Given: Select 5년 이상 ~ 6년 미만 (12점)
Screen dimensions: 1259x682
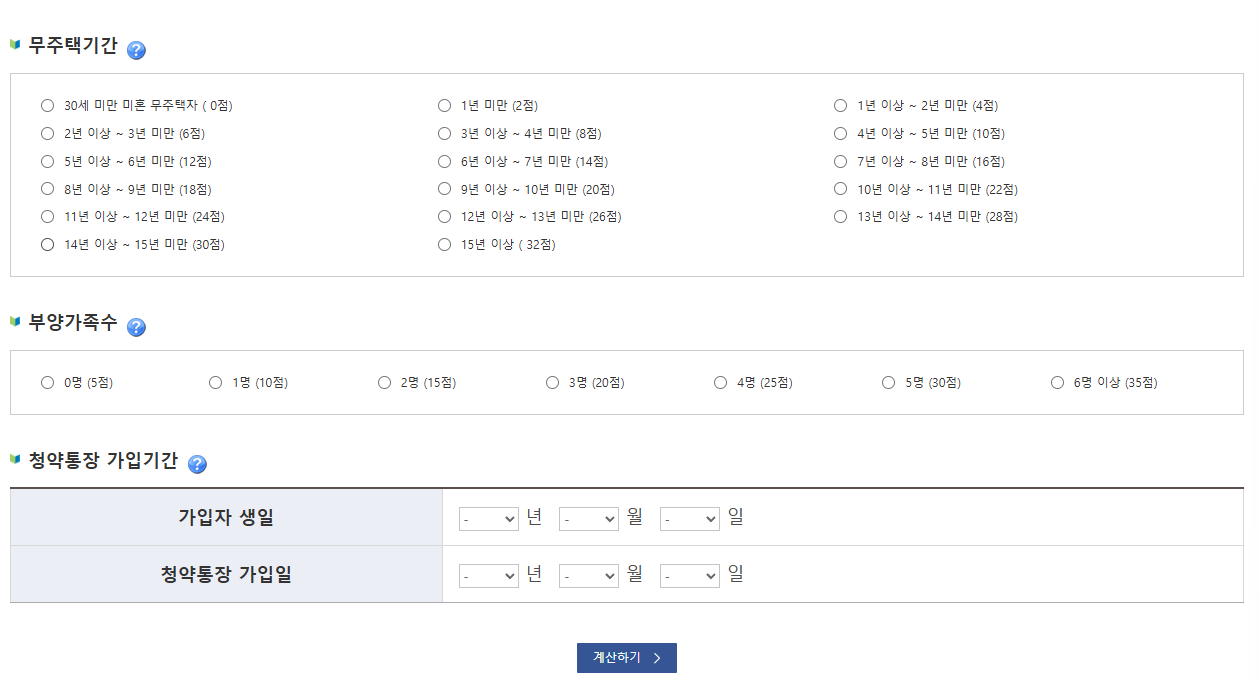Looking at the screenshot, I should click(47, 160).
